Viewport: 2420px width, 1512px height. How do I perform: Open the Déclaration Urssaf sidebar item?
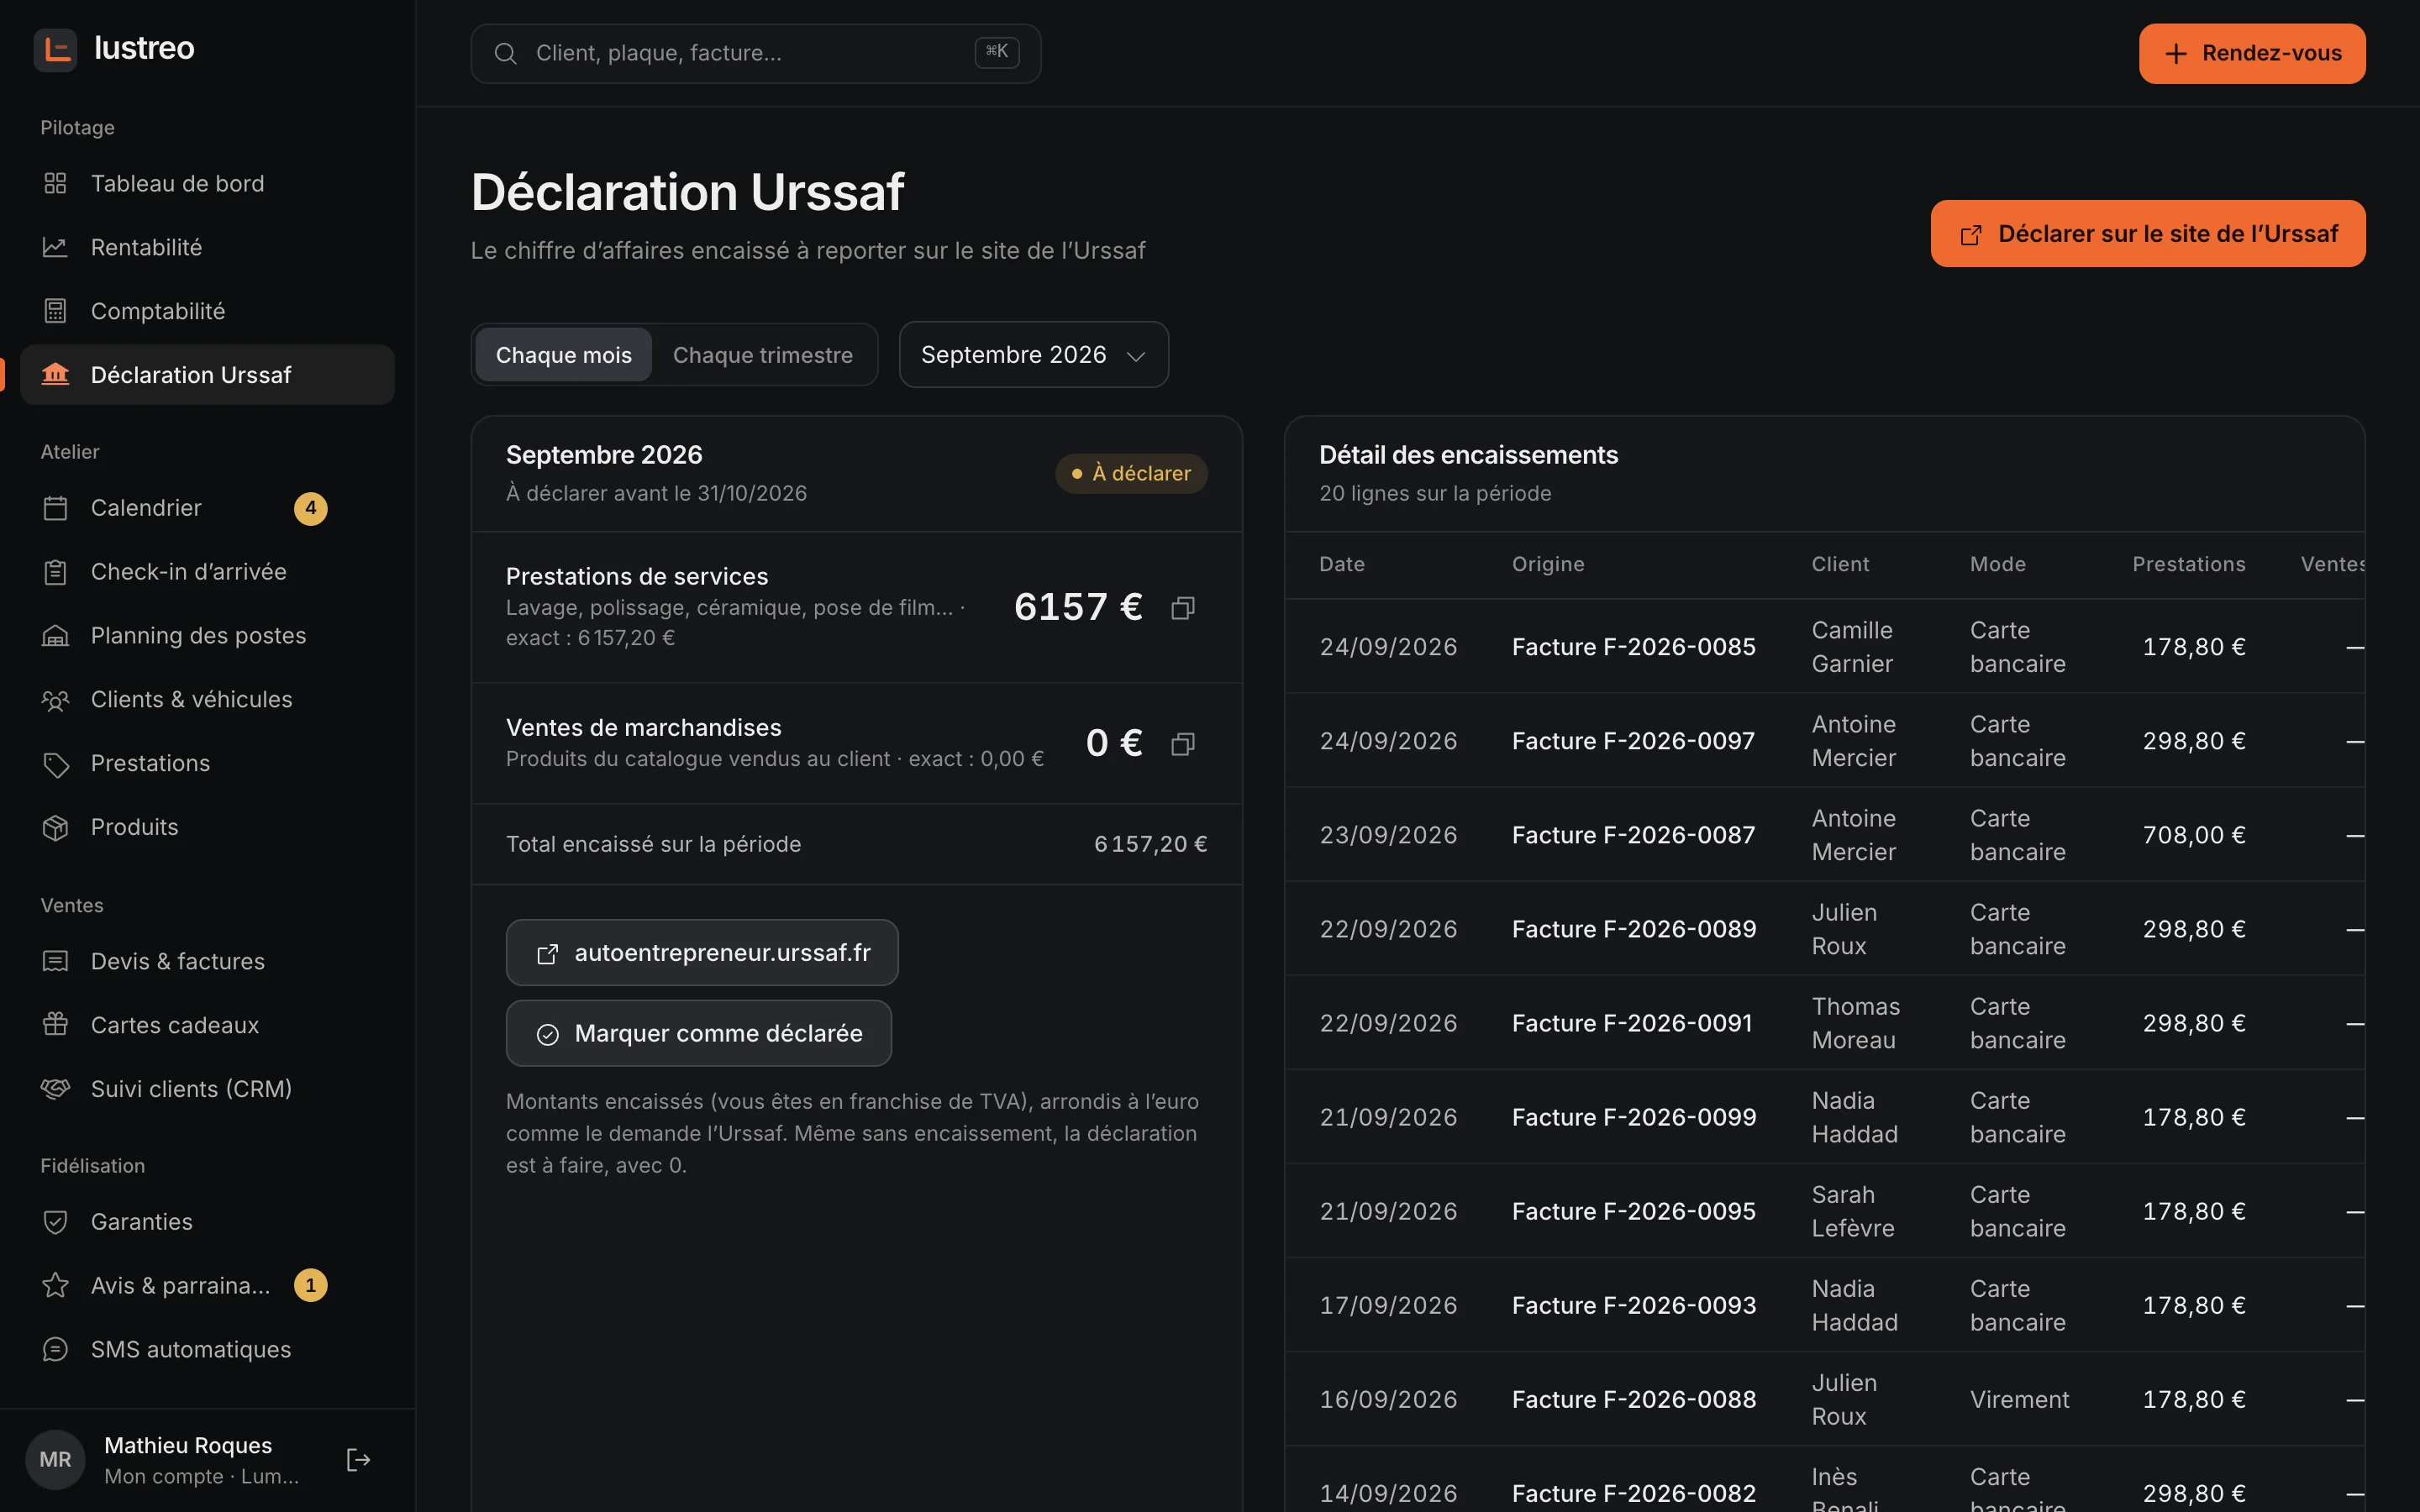click(207, 375)
